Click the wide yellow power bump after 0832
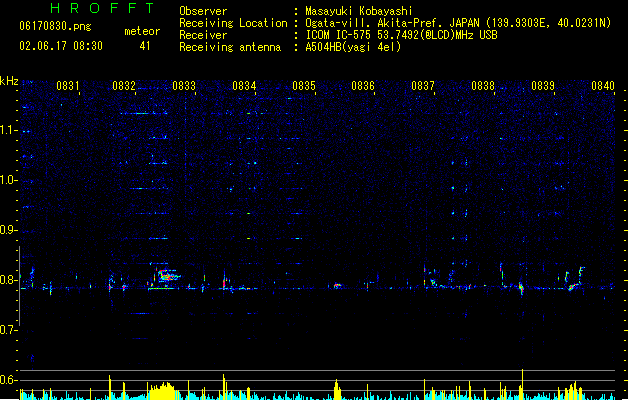 (162, 391)
